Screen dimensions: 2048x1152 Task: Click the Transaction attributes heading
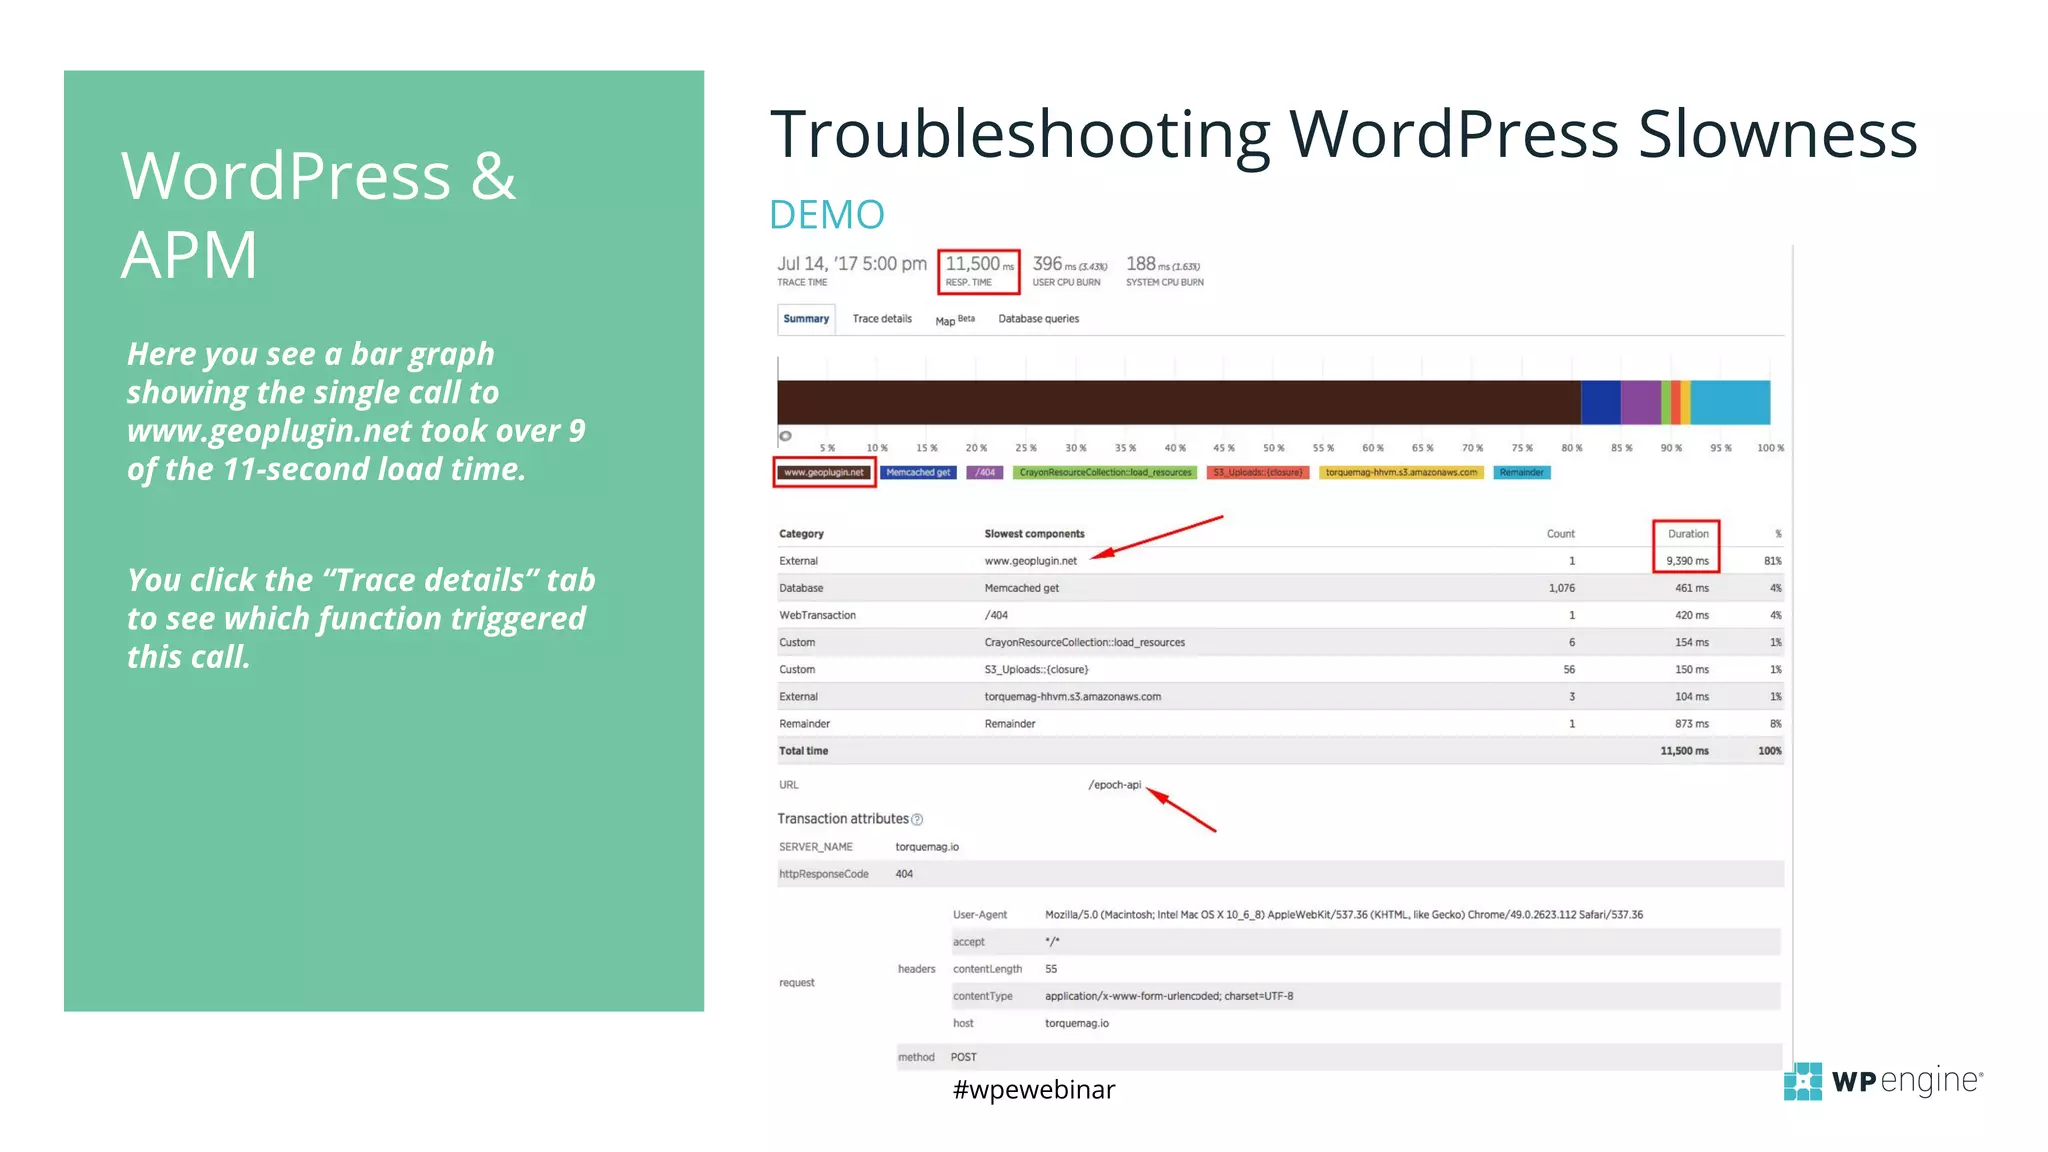pos(843,819)
